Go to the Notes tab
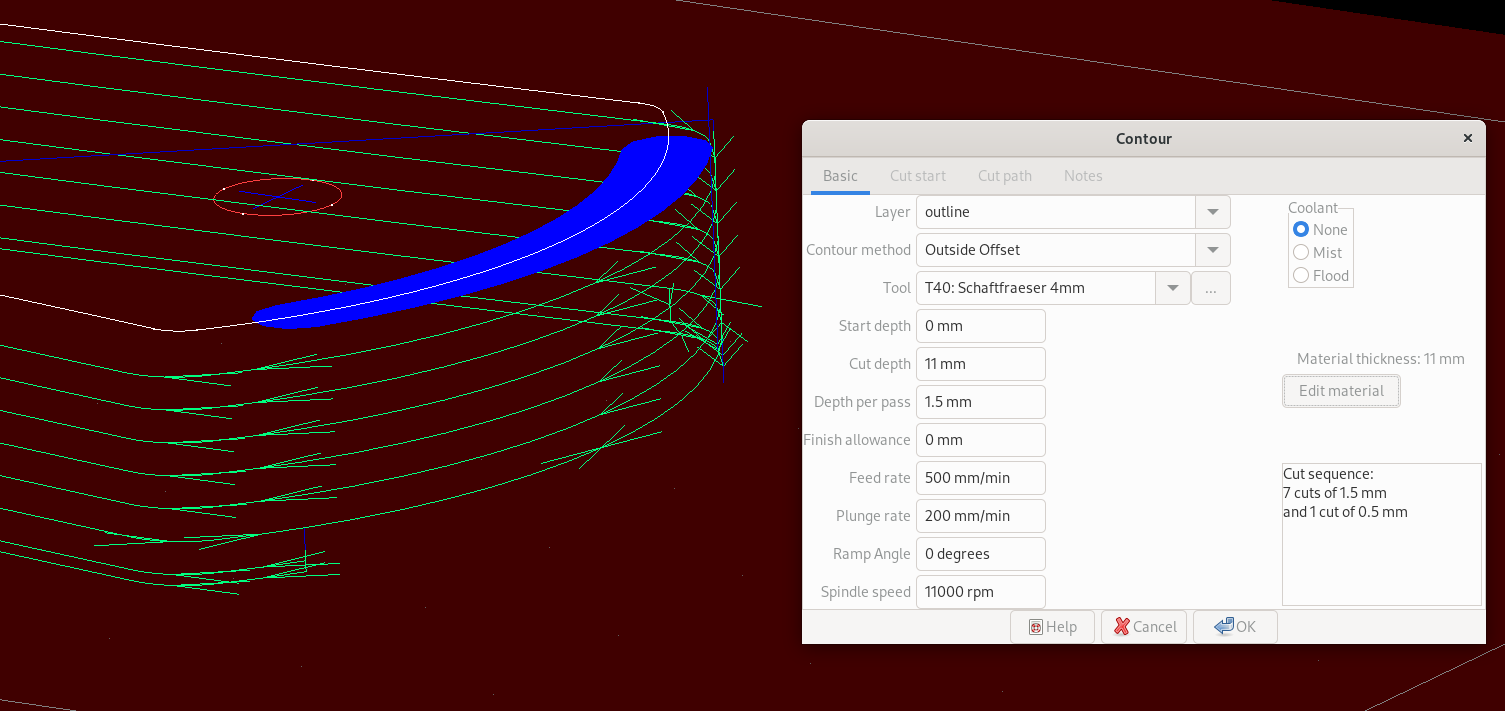 (1083, 176)
